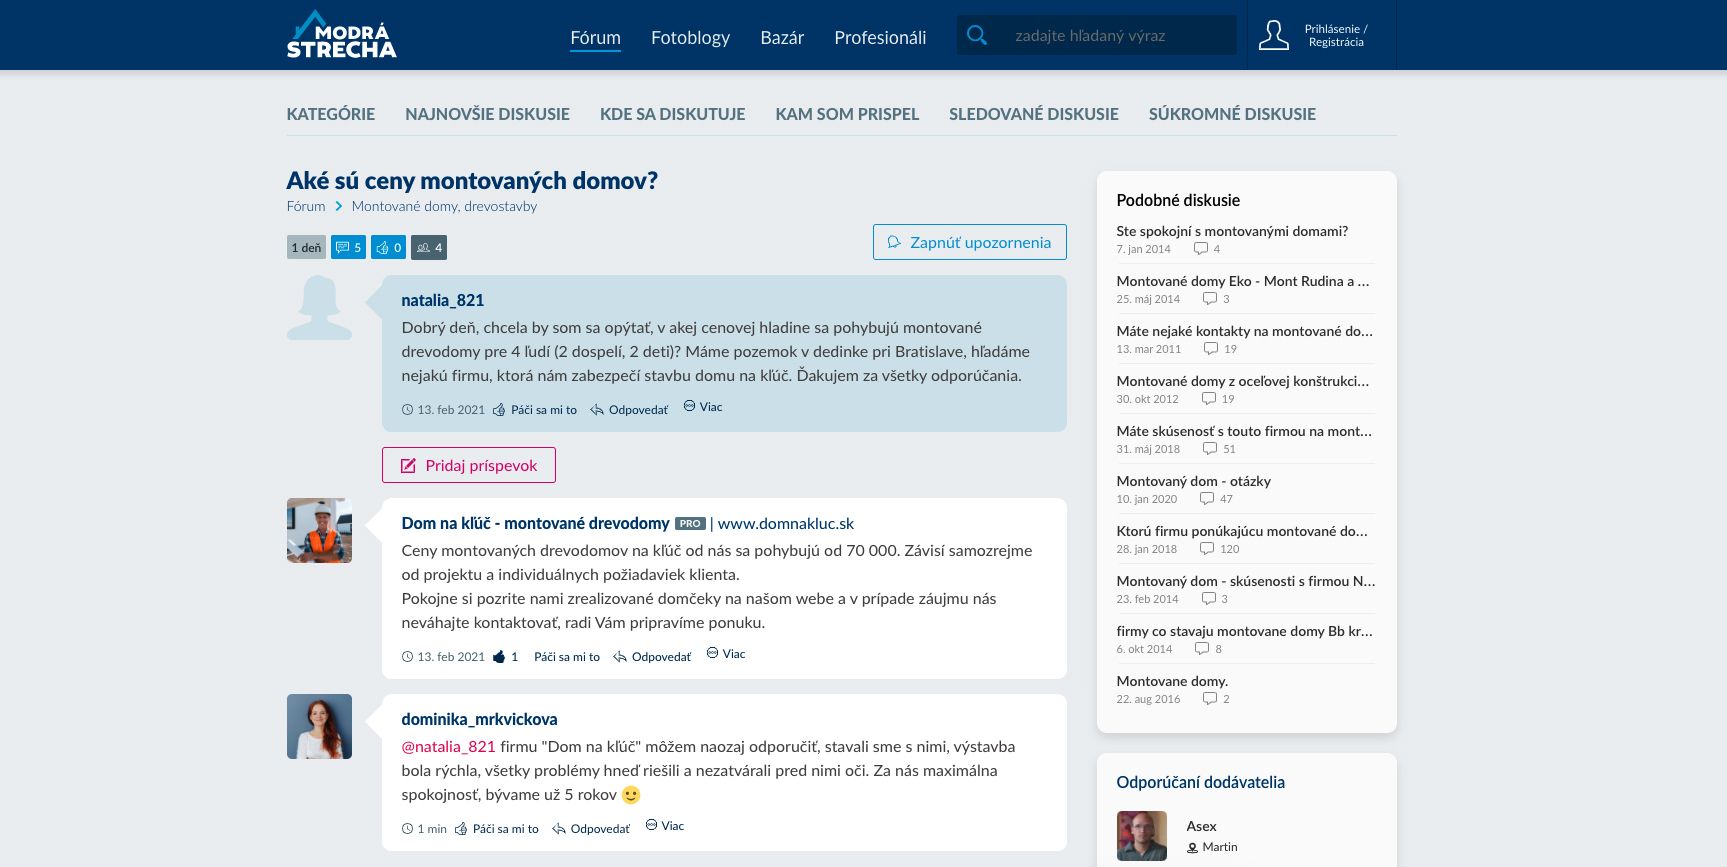Turn on notifications with Zapnúť upozornenia
This screenshot has height=867, width=1727.
(x=969, y=242)
